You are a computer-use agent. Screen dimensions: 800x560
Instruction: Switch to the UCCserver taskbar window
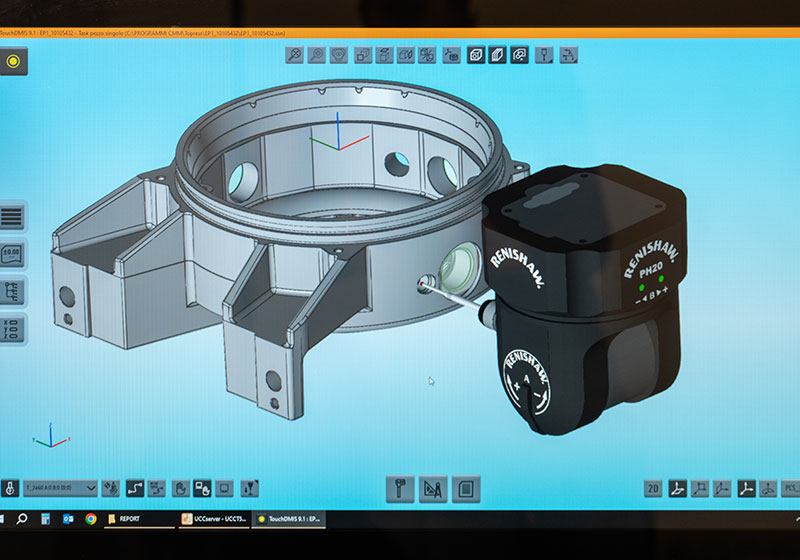tap(214, 519)
